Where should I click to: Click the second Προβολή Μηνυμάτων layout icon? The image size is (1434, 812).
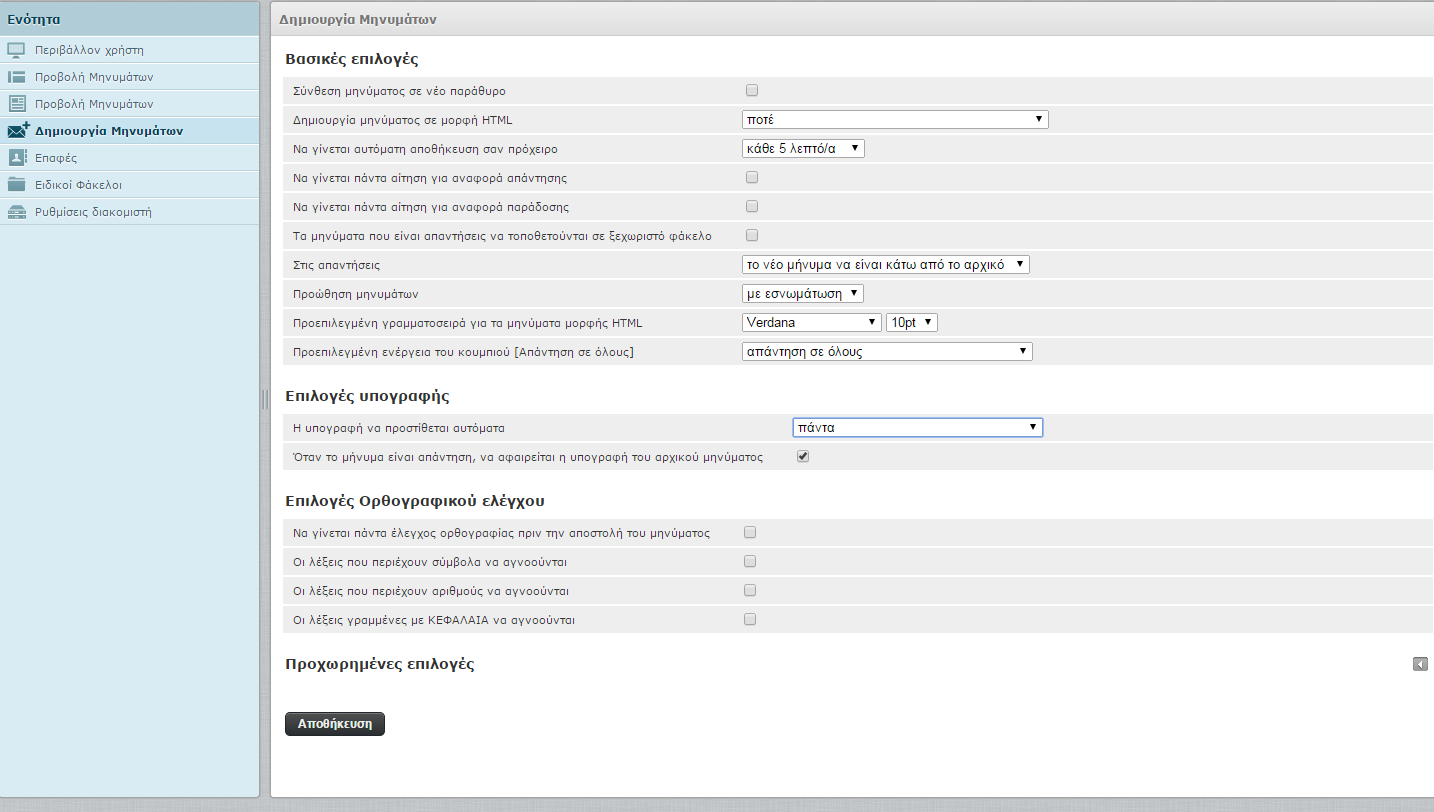click(16, 104)
